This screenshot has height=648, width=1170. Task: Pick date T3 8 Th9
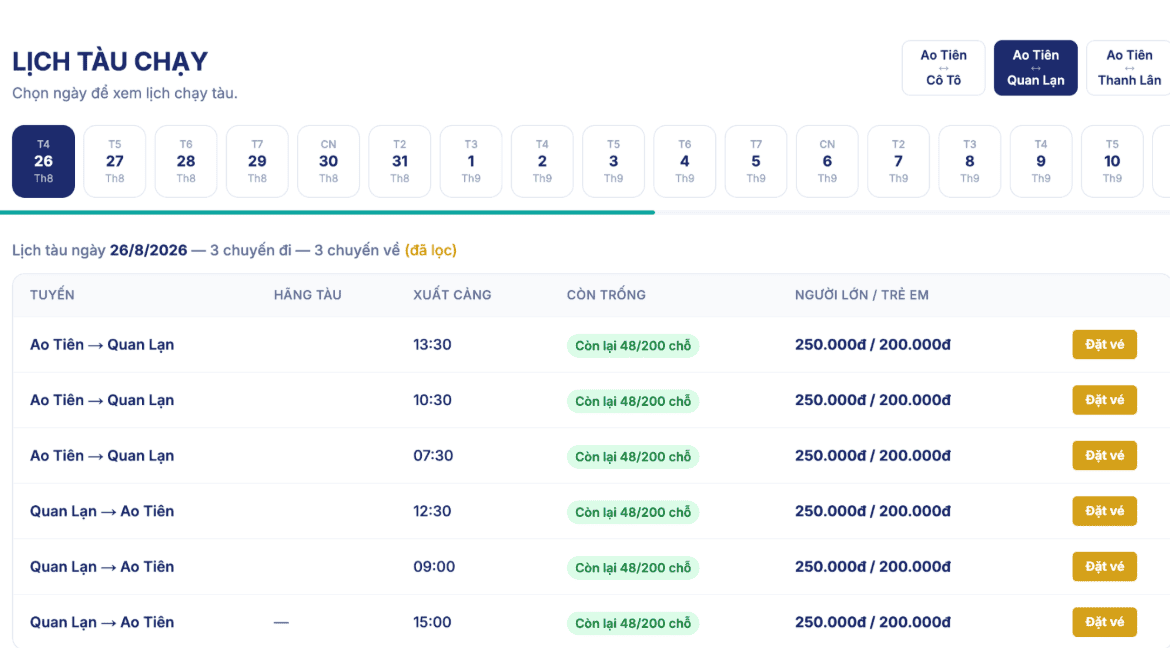pos(970,161)
